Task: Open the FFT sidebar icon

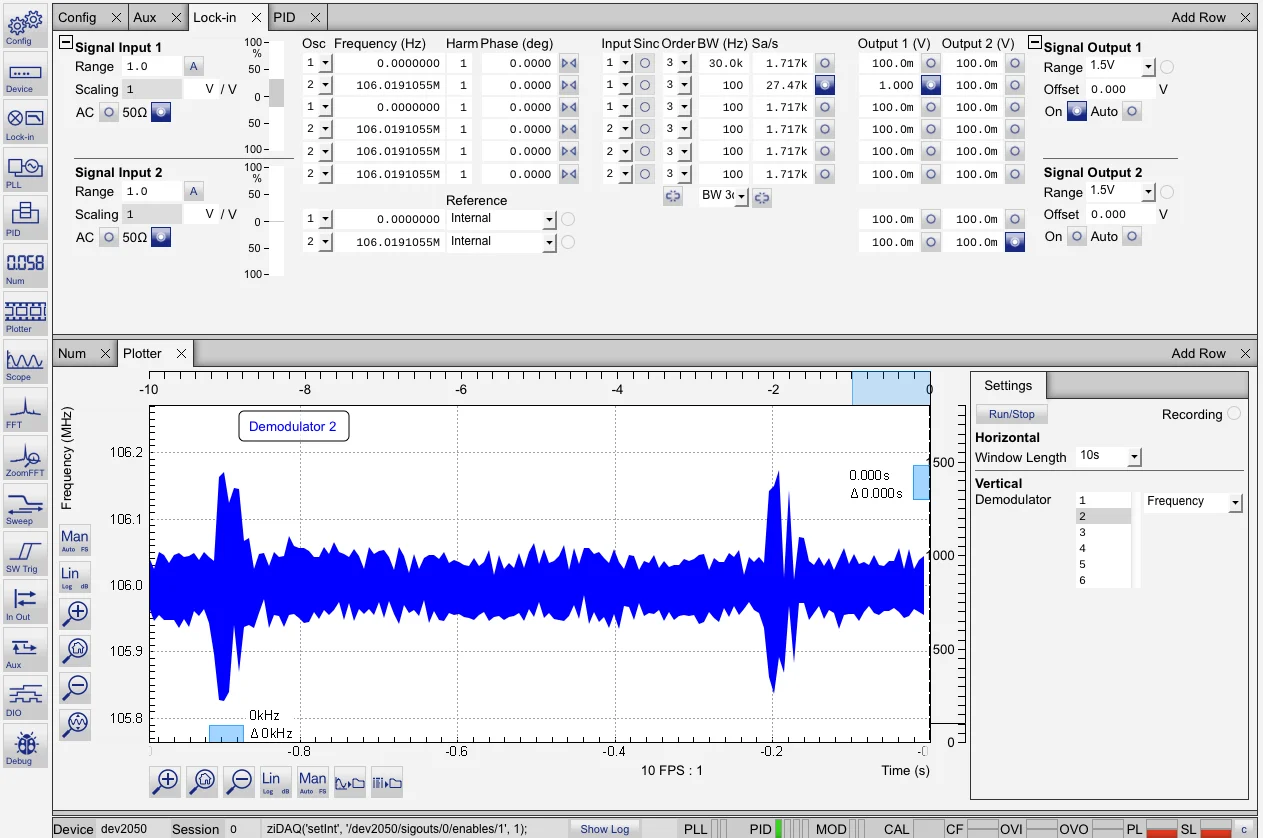Action: pyautogui.click(x=24, y=411)
